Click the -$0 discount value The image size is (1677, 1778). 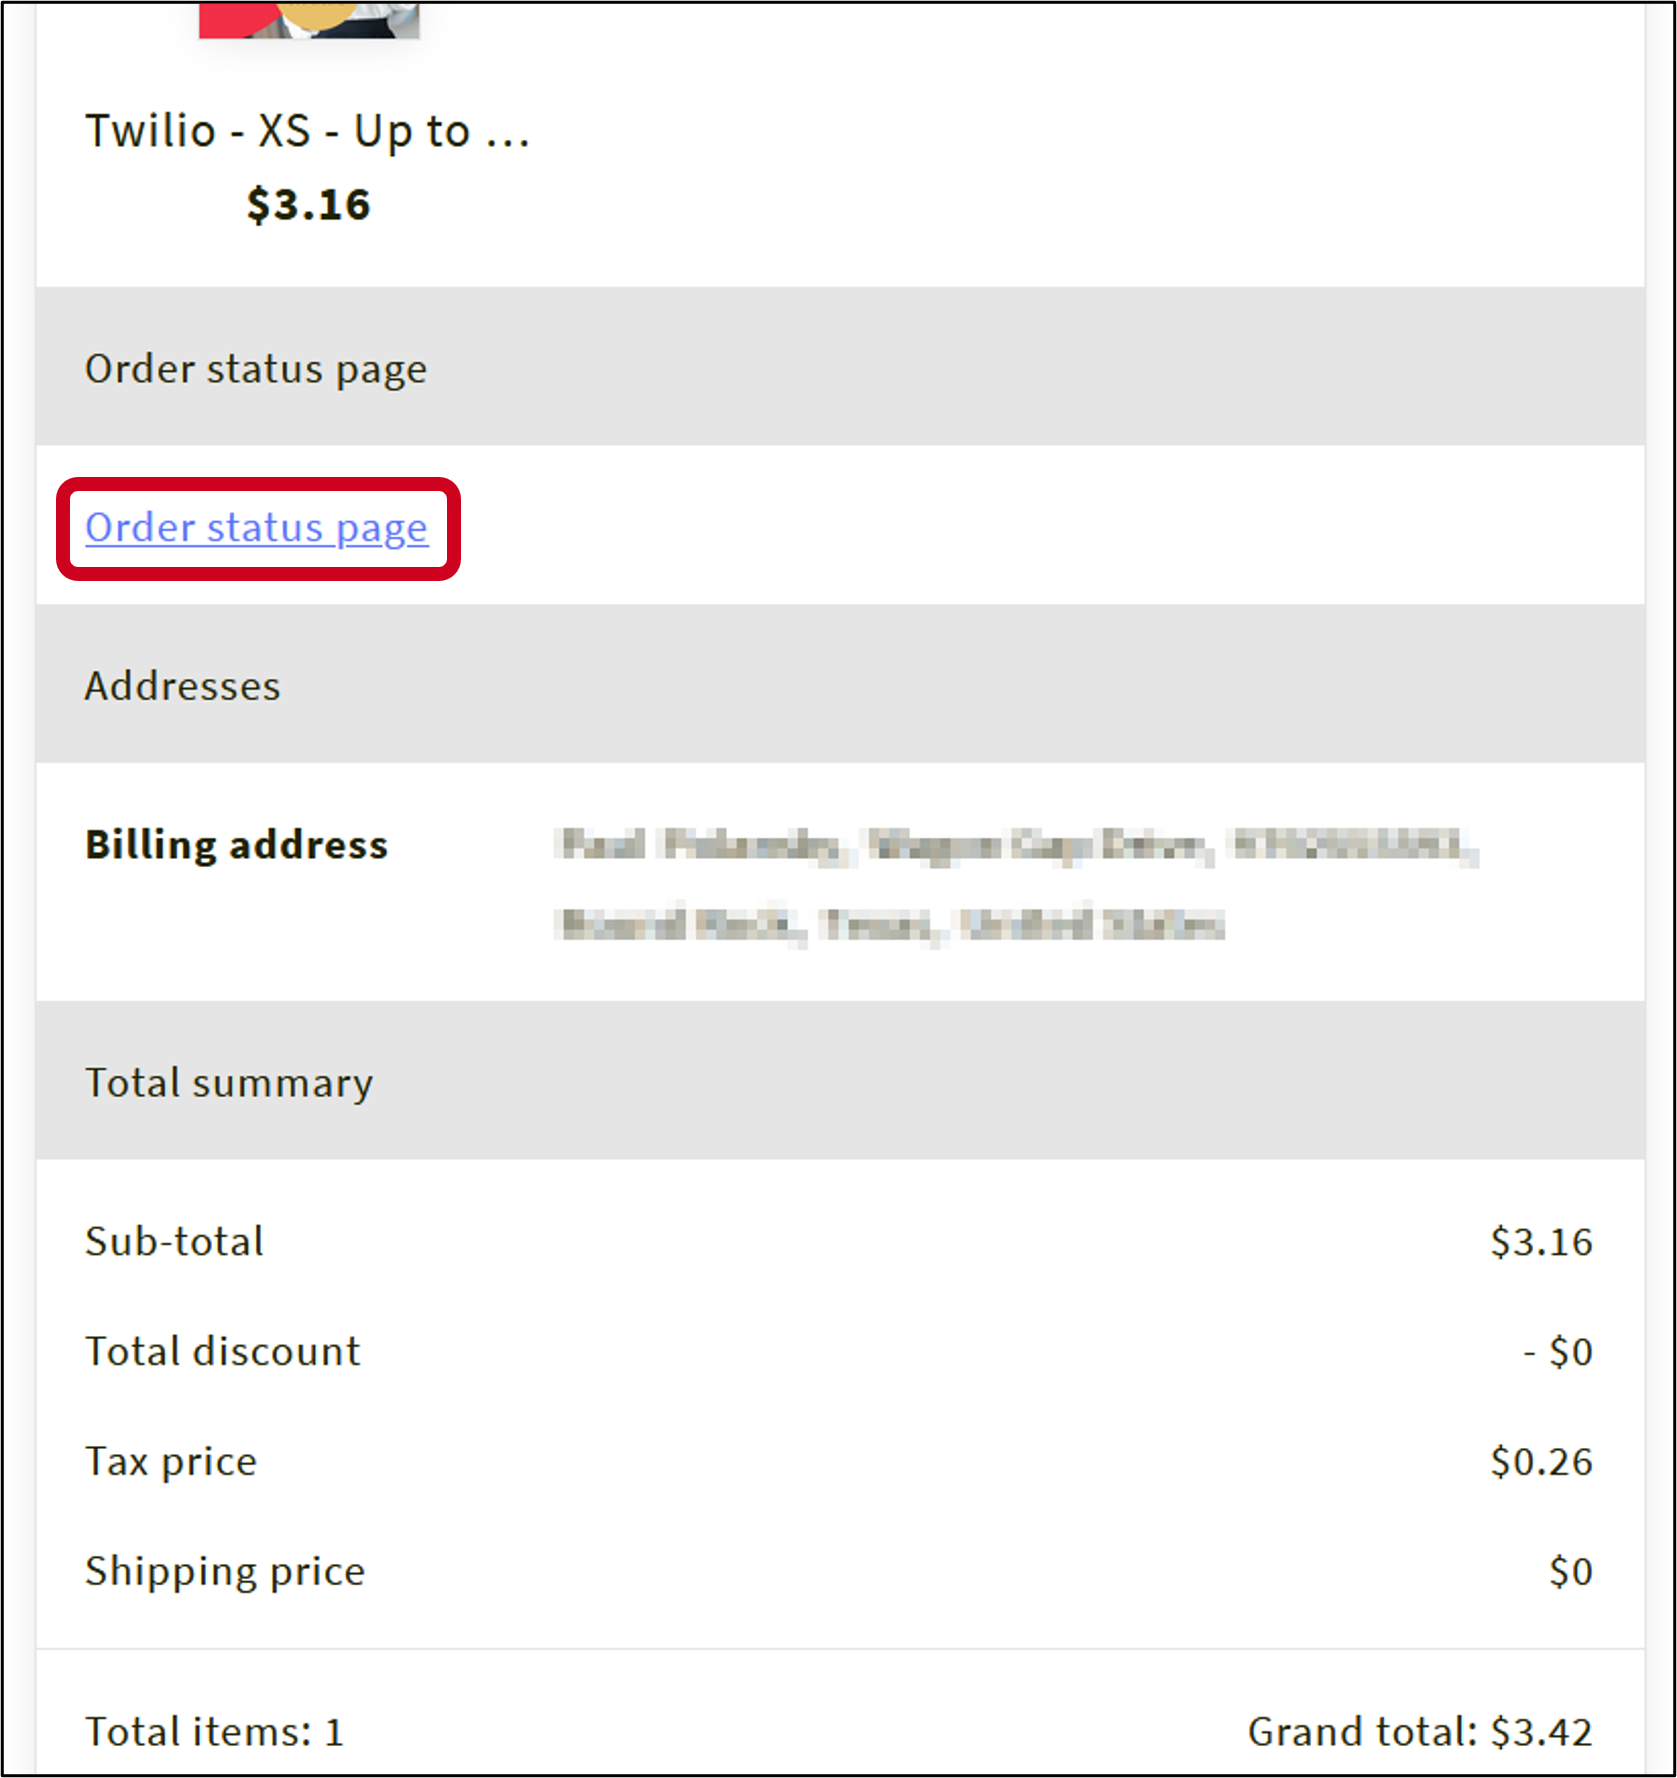[x=1558, y=1351]
